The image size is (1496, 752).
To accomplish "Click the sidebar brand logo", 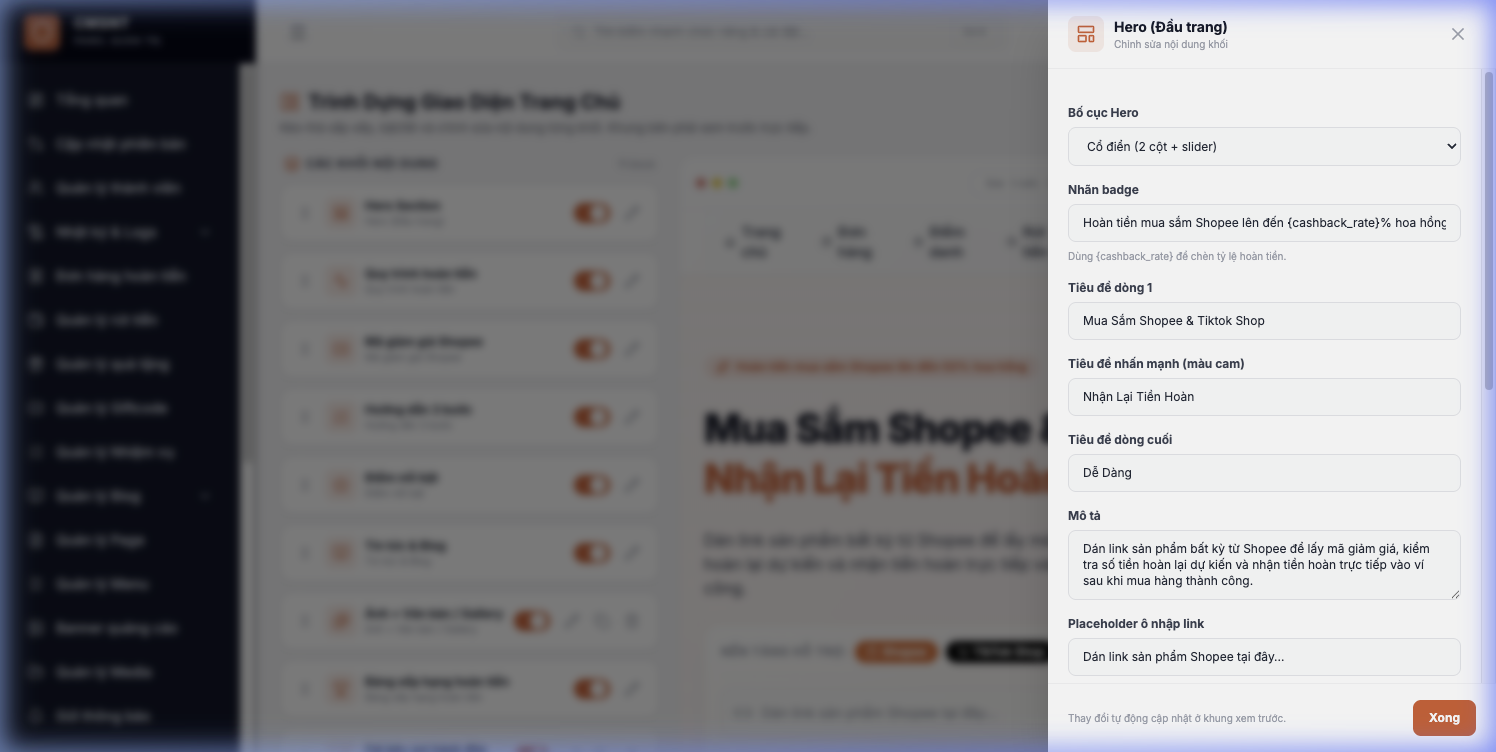I will click(x=42, y=32).
